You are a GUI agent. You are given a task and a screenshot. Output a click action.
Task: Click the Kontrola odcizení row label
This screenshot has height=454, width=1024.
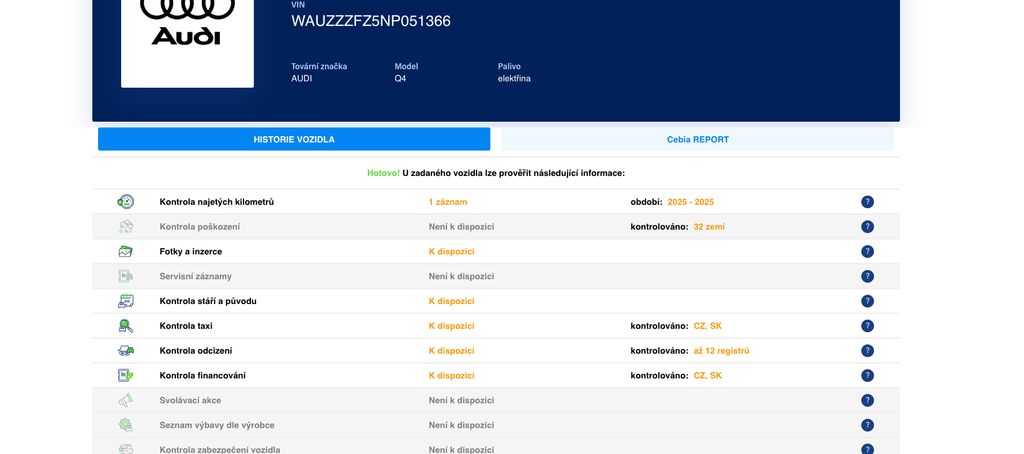[202, 351]
